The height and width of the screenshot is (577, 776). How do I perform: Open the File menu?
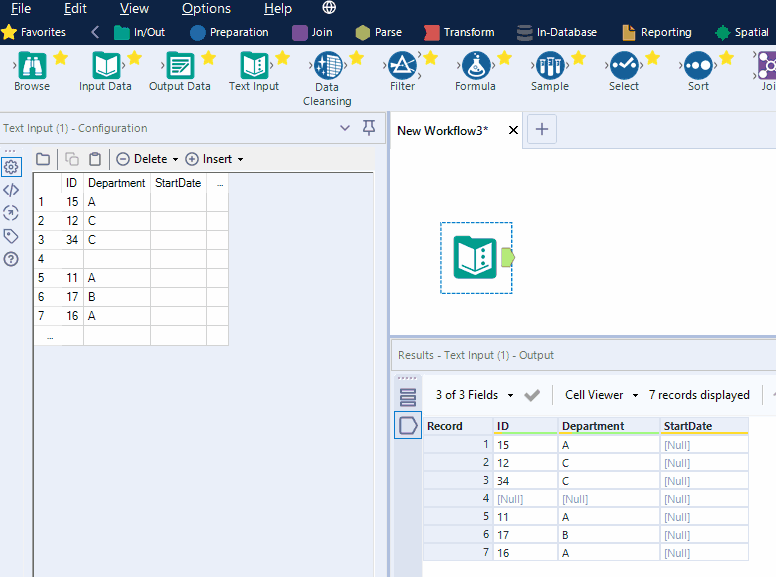(x=21, y=8)
